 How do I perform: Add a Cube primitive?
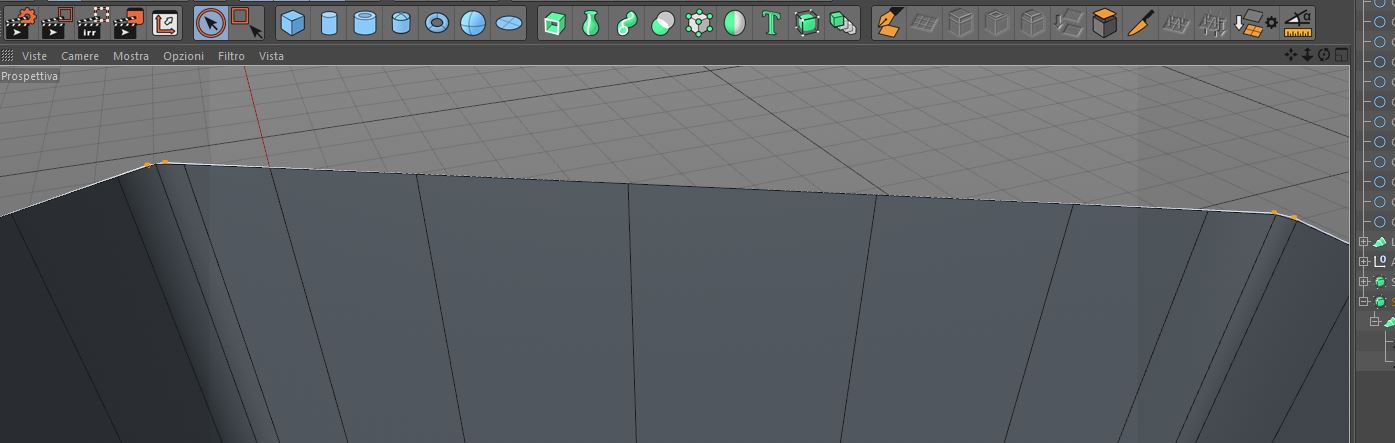pos(292,22)
